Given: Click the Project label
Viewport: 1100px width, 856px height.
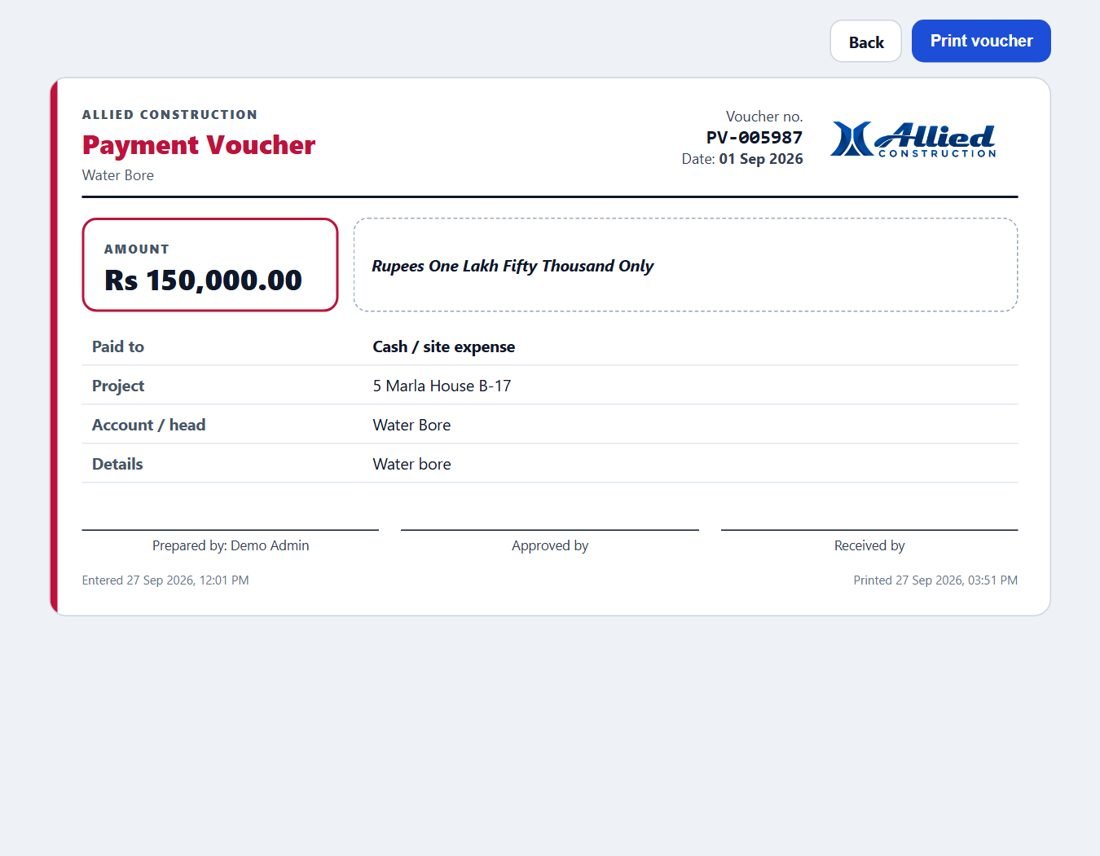Looking at the screenshot, I should pyautogui.click(x=118, y=386).
